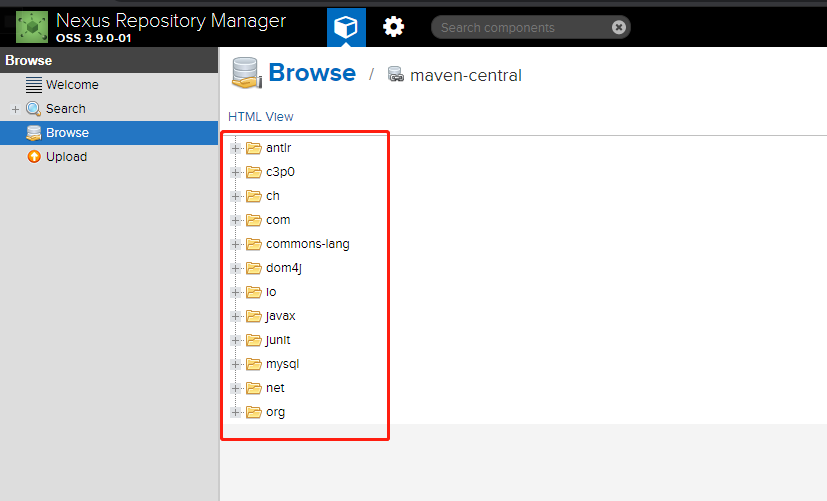Image resolution: width=827 pixels, height=501 pixels.
Task: Expand the junit folder
Action: [x=236, y=340]
